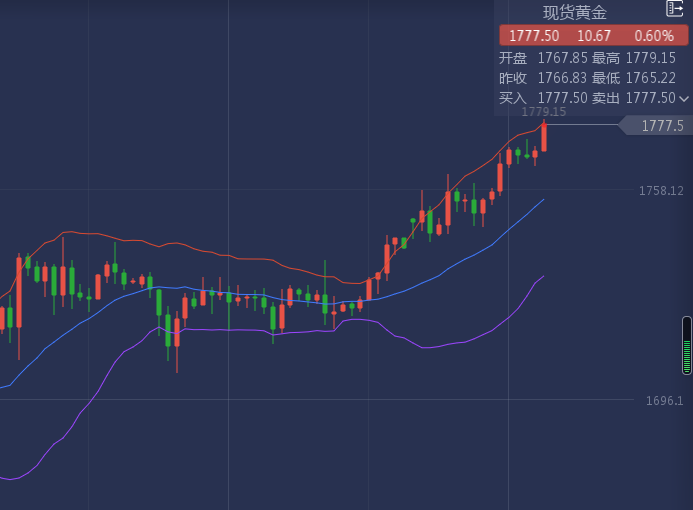Expand the quote details chevron after 卖出 price
Screen dimensions: 693x510
tap(684, 98)
